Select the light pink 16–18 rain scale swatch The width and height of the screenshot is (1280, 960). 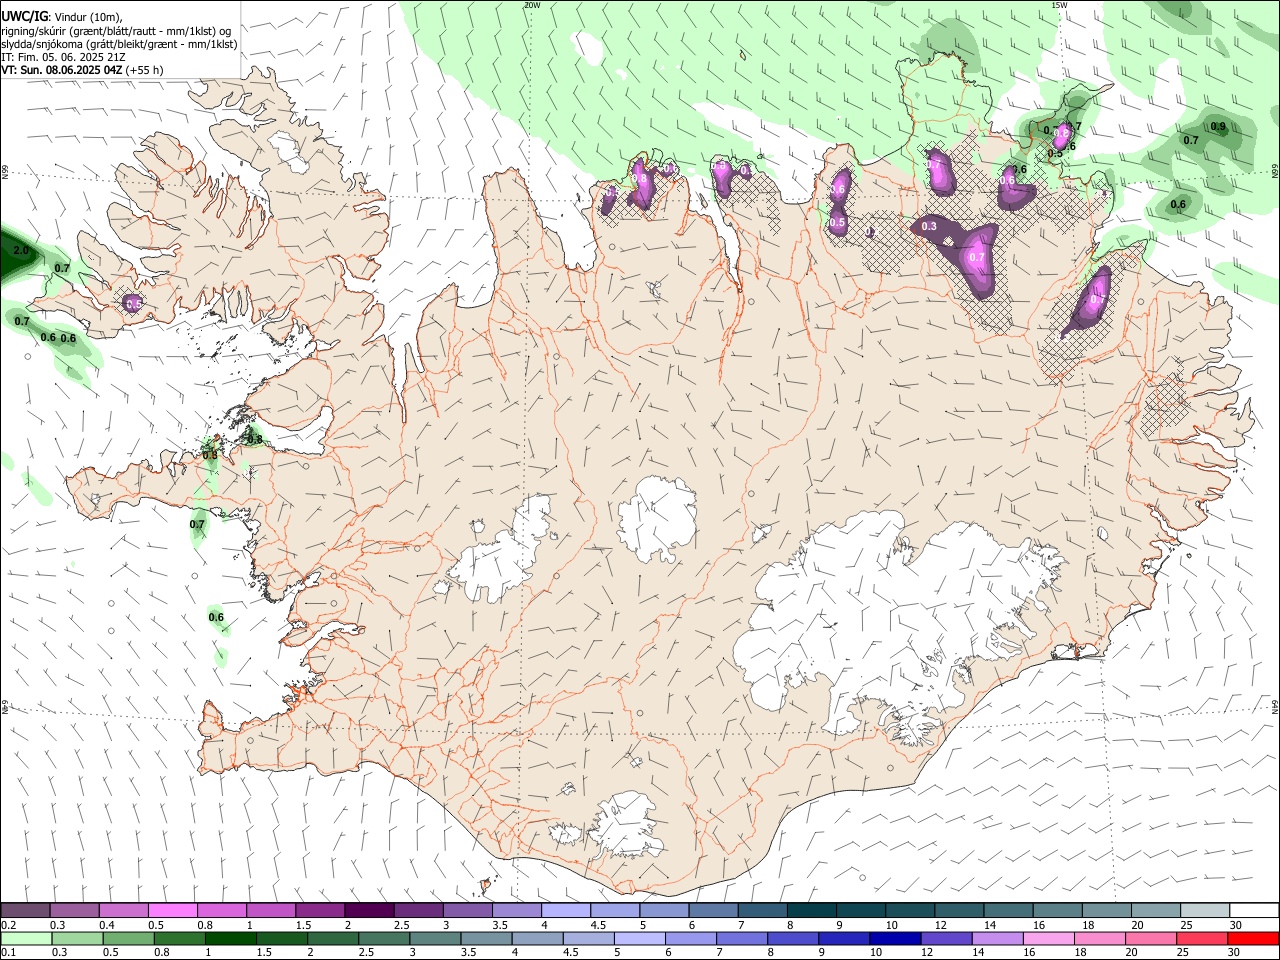[1047, 938]
